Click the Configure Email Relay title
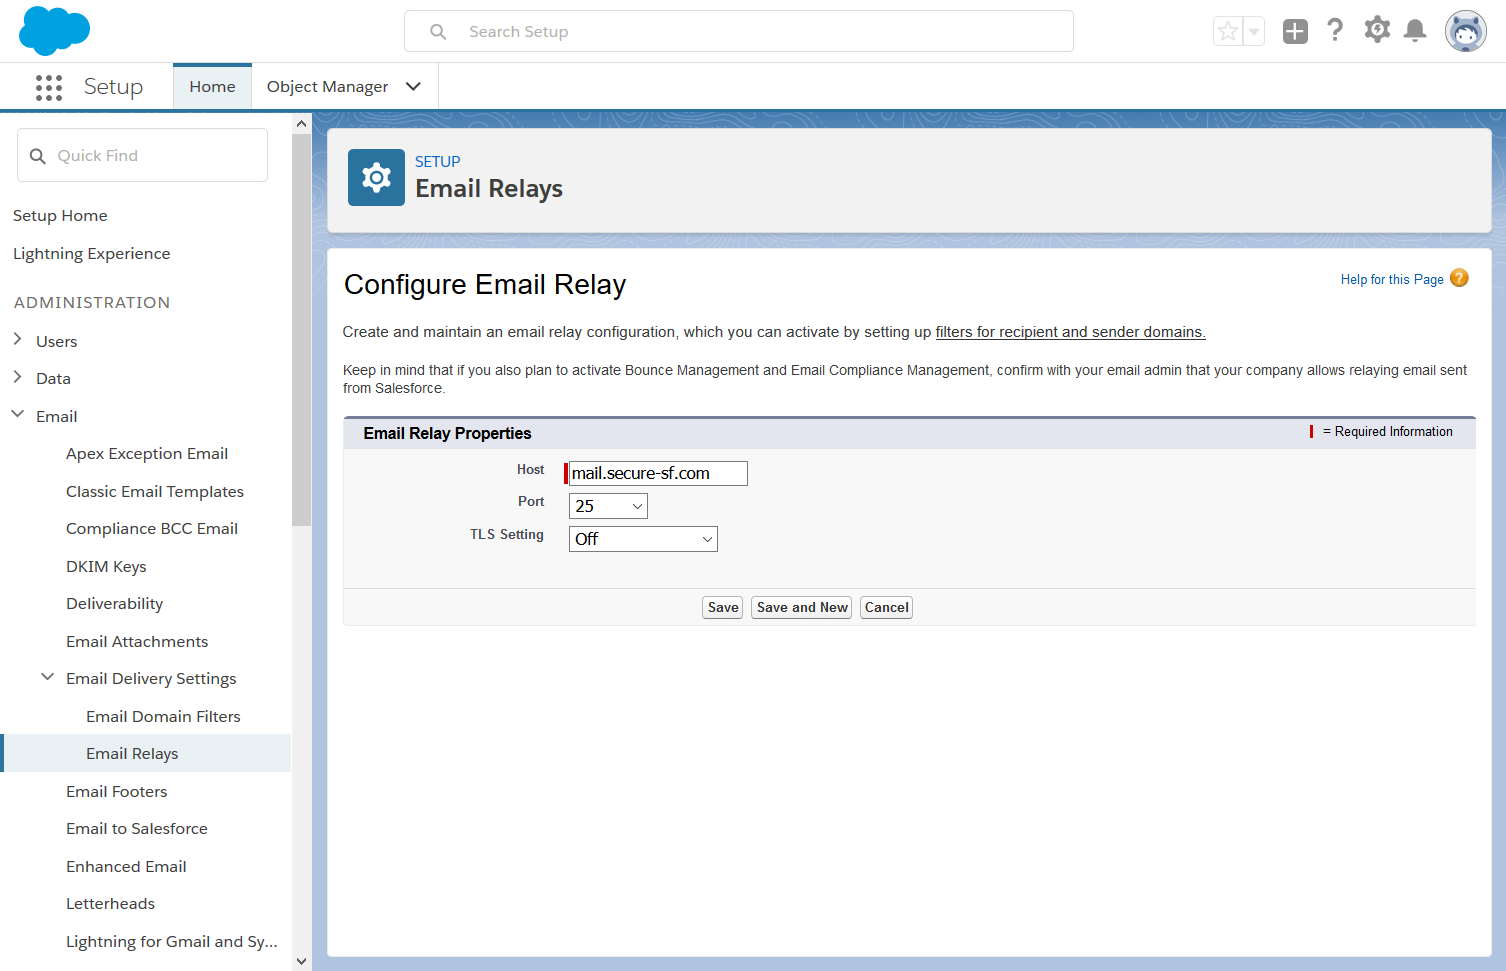 485,285
